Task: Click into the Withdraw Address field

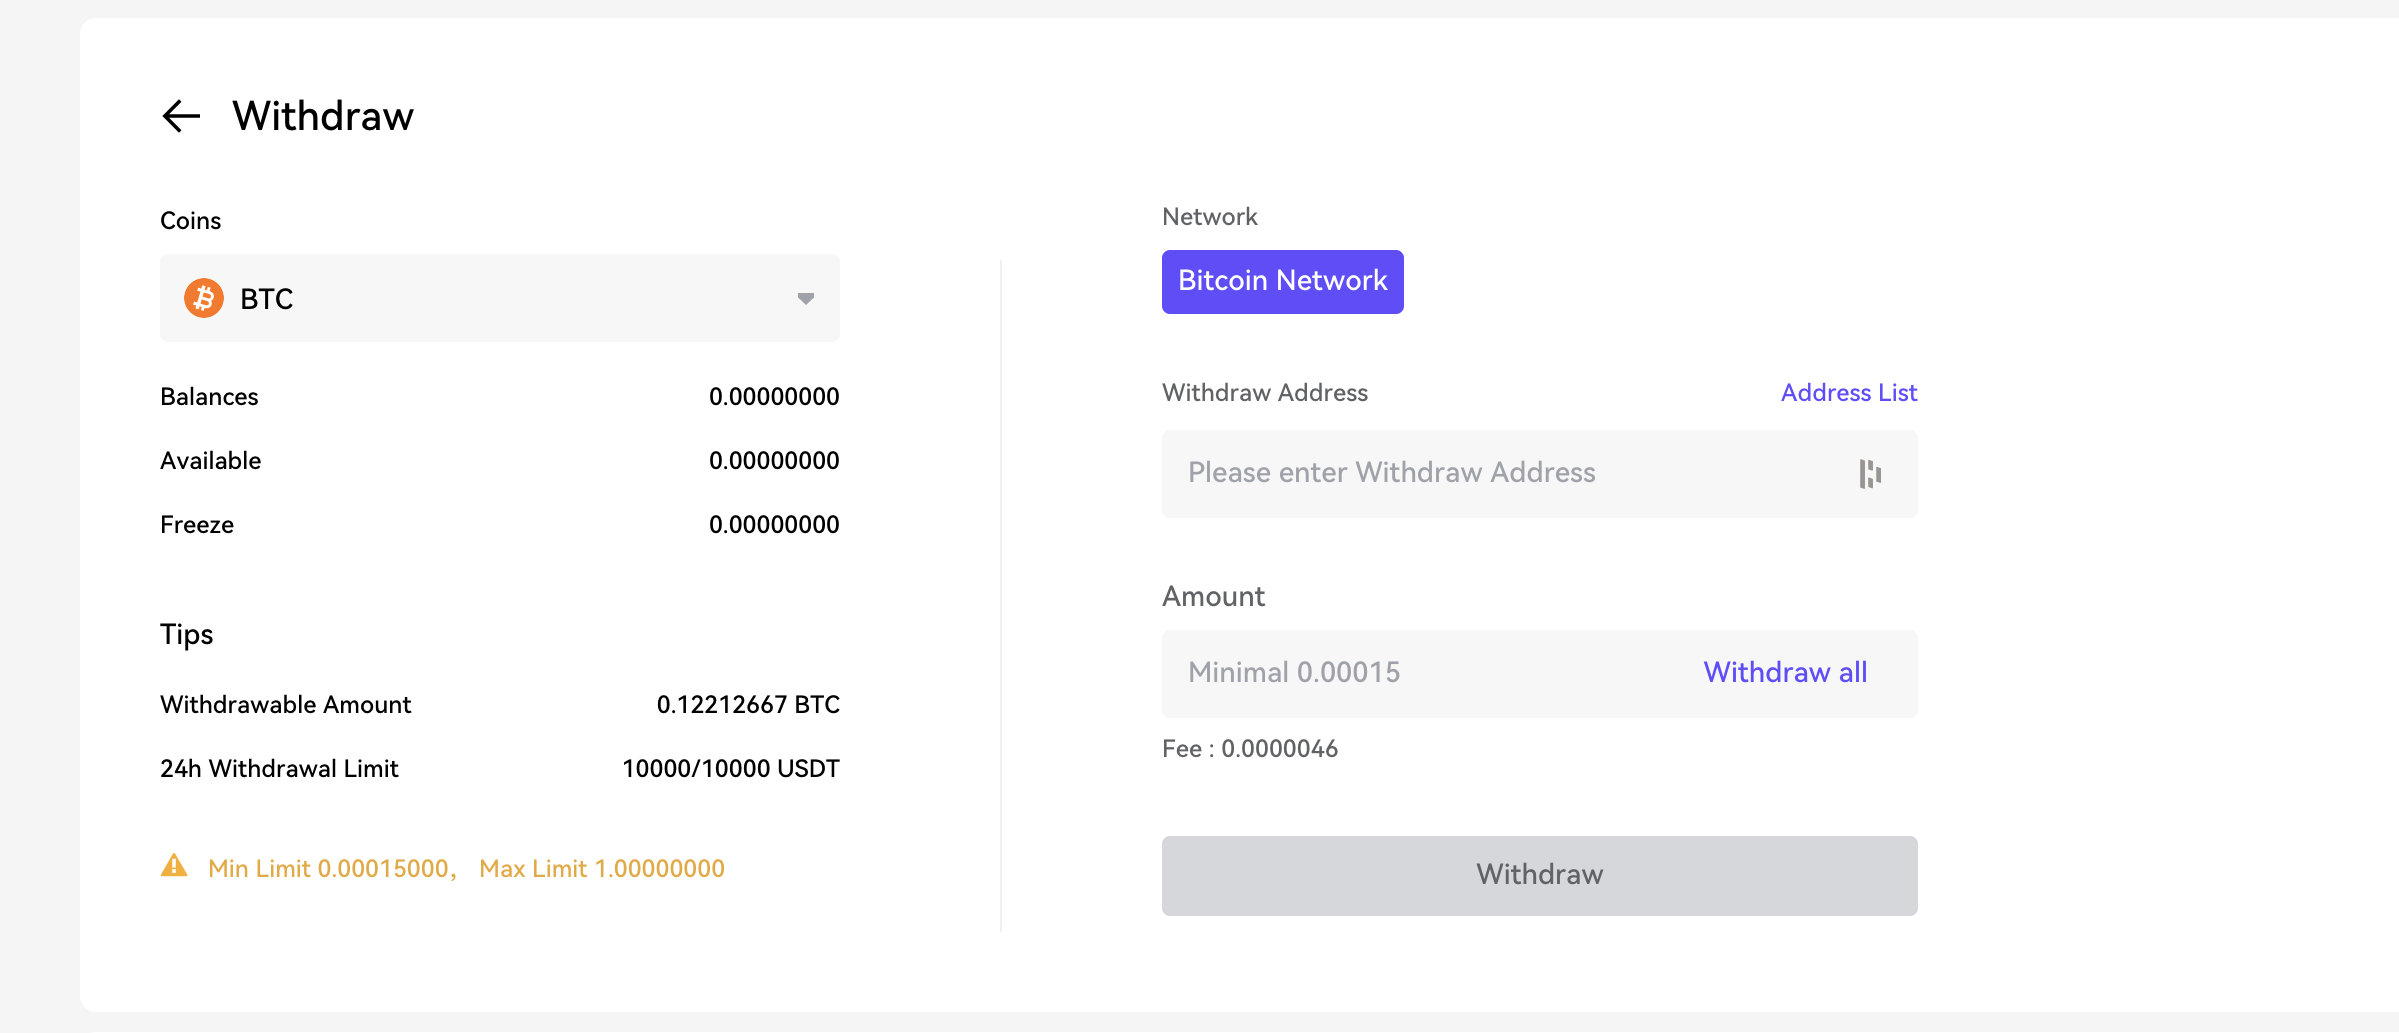Action: [x=1539, y=473]
